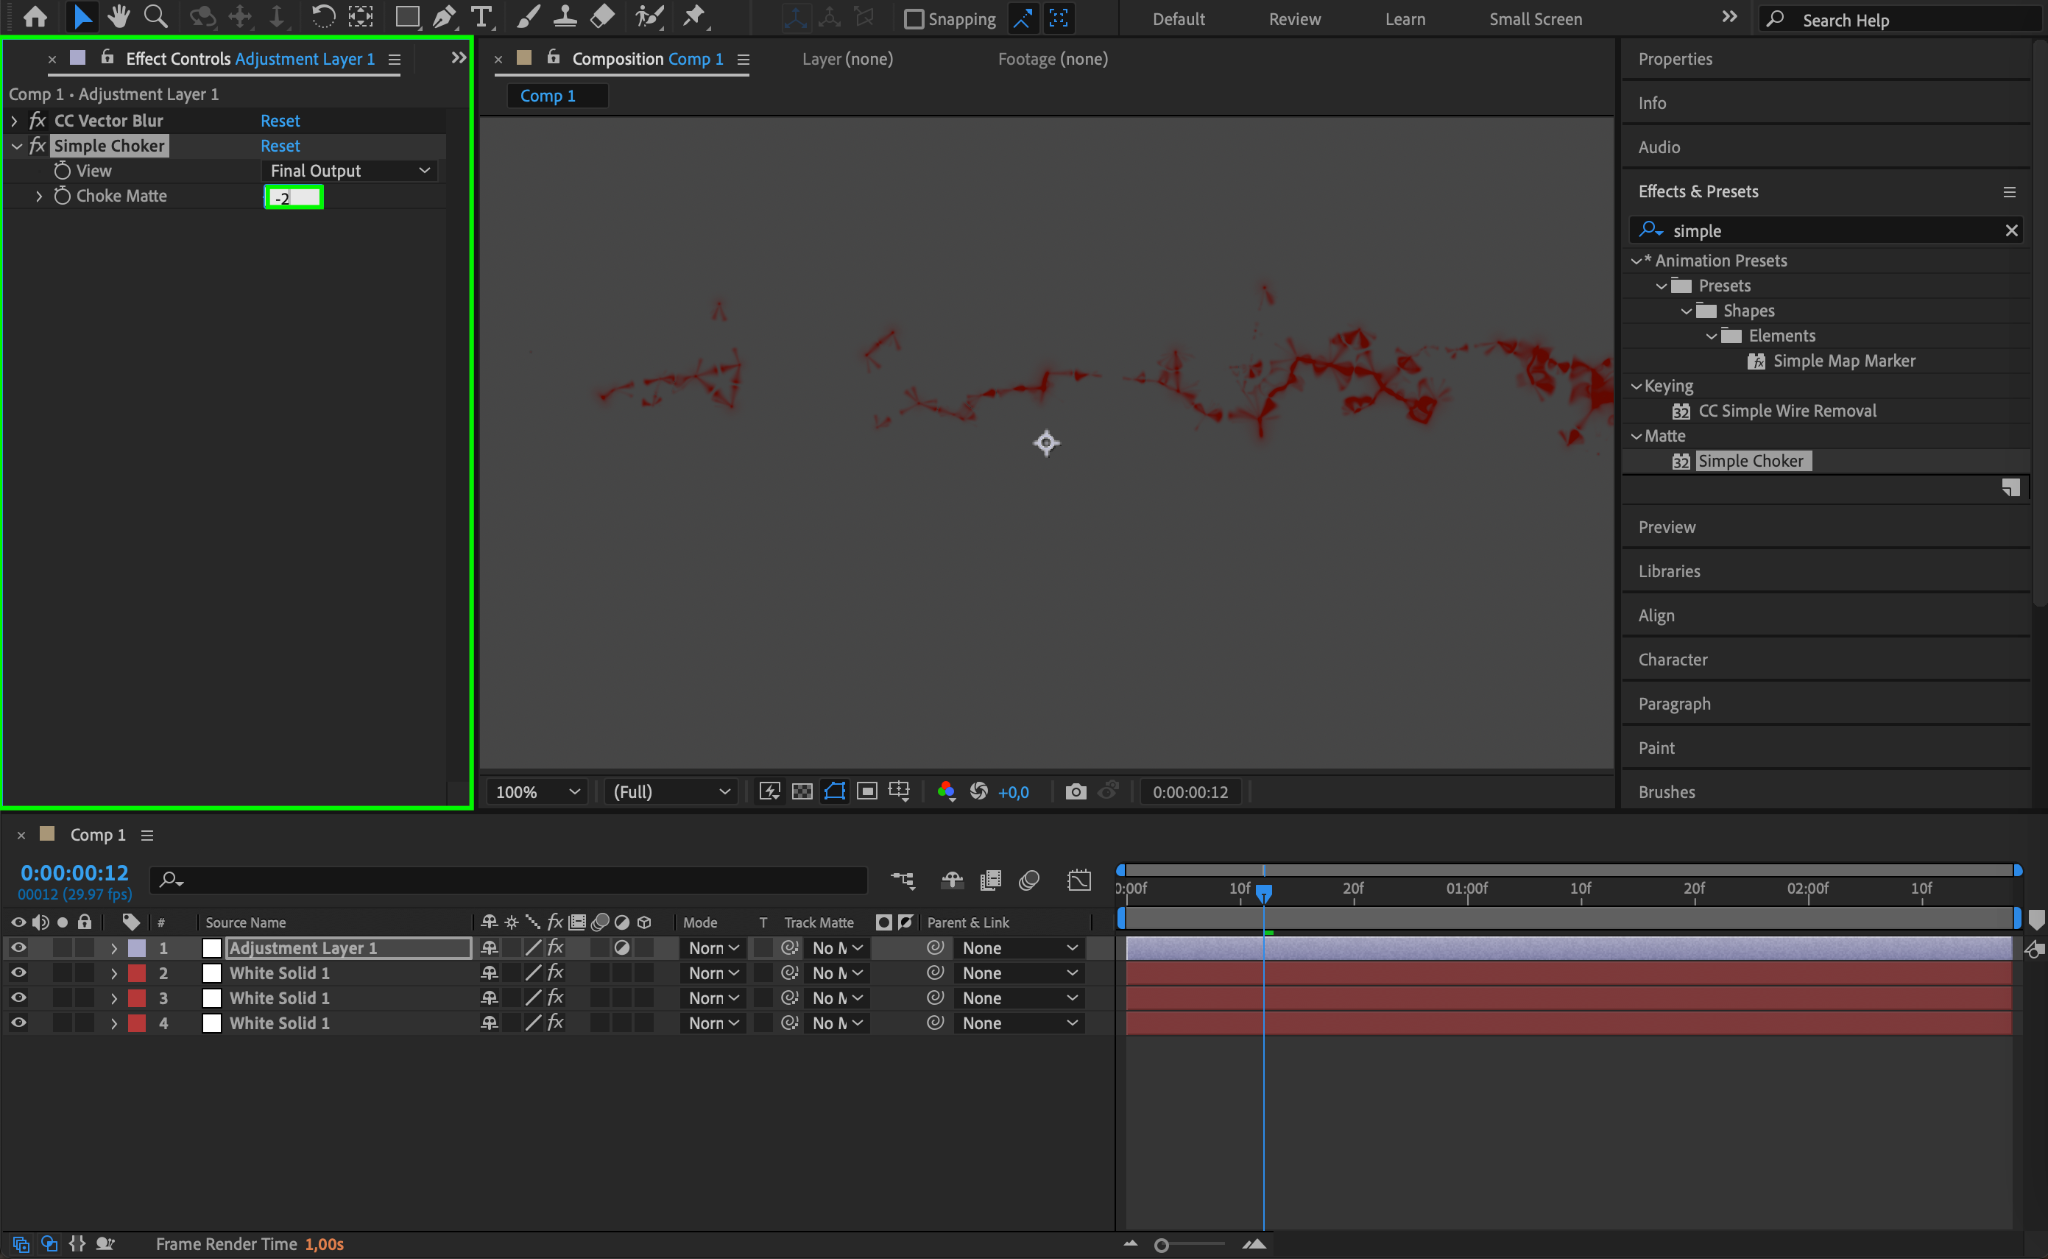Image resolution: width=2048 pixels, height=1259 pixels.
Task: Open the Character panel
Action: pos(1672,660)
